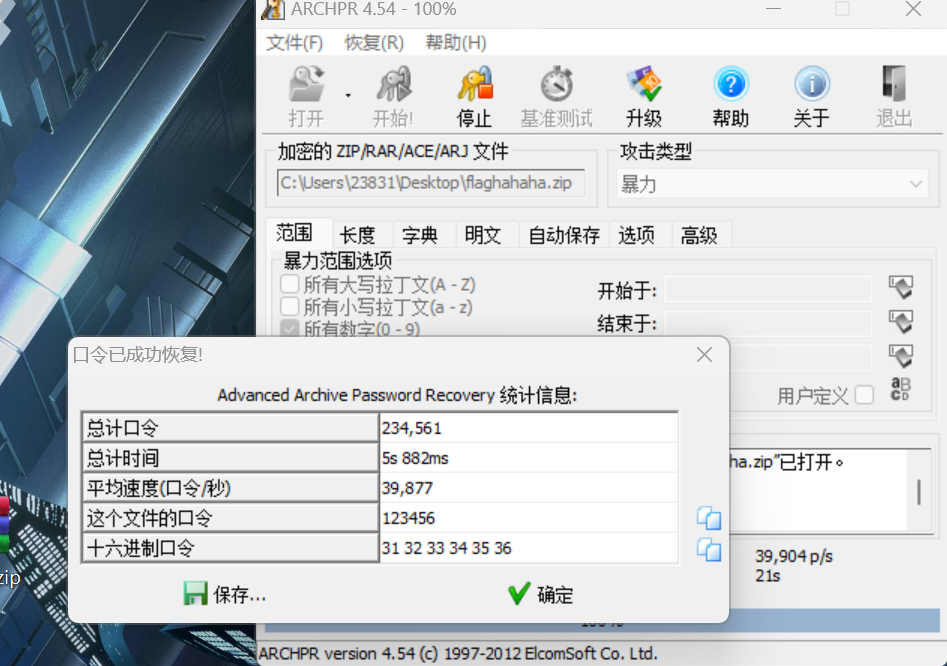Click the recovered password value 123456
The height and width of the screenshot is (666, 947).
[408, 518]
